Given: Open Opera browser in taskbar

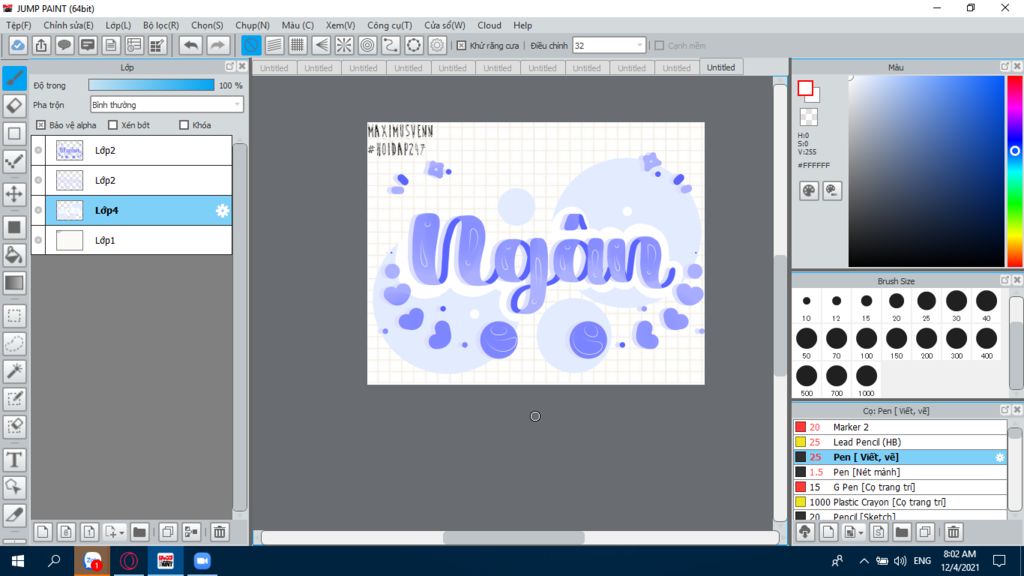Looking at the screenshot, I should pos(129,561).
